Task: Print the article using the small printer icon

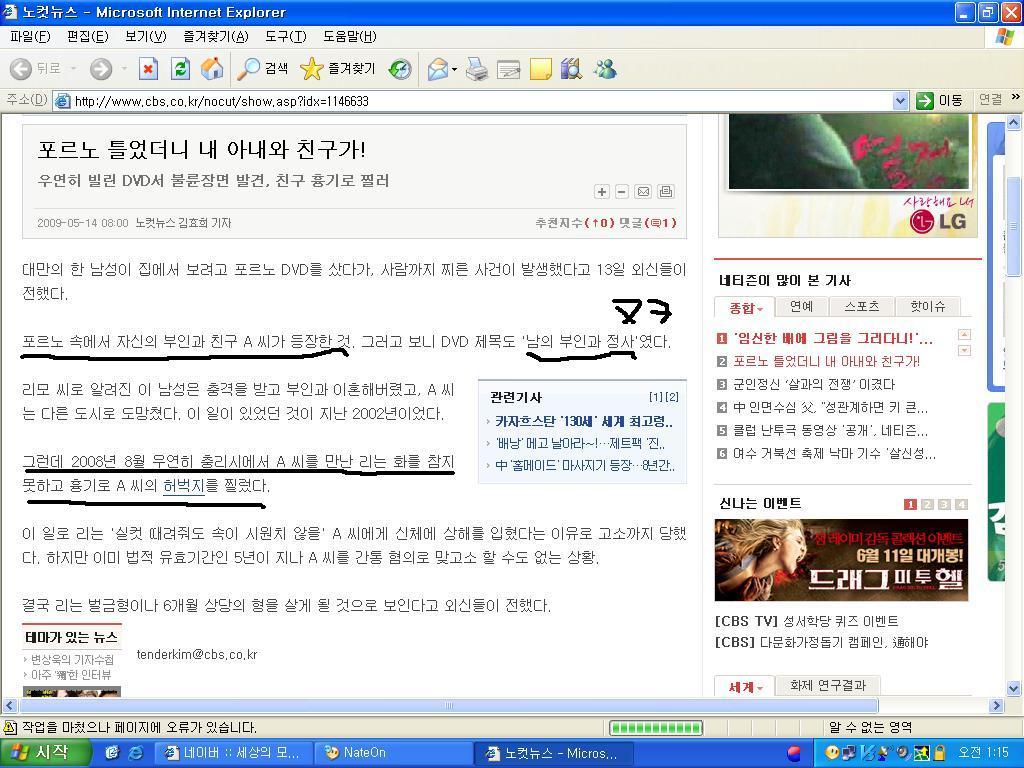Action: pyautogui.click(x=665, y=191)
